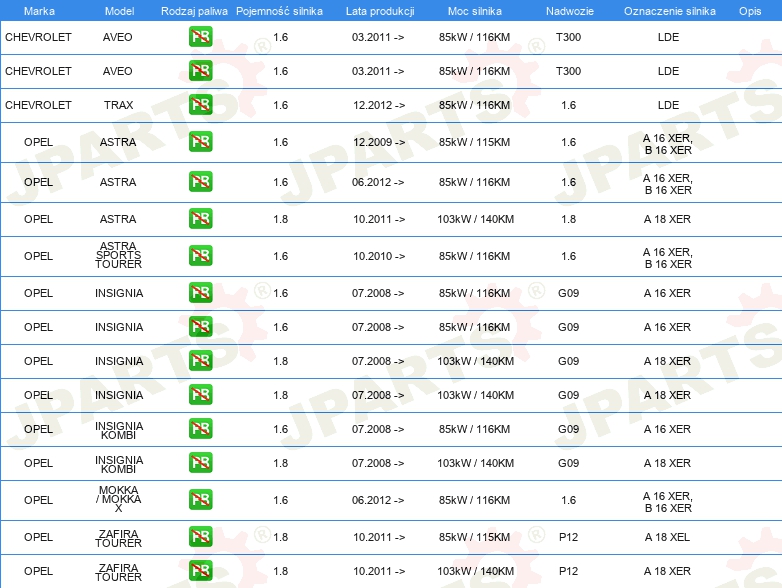
Task: Select 85kW / 115KM in ZAFIRA TOURER row
Action: pos(474,537)
